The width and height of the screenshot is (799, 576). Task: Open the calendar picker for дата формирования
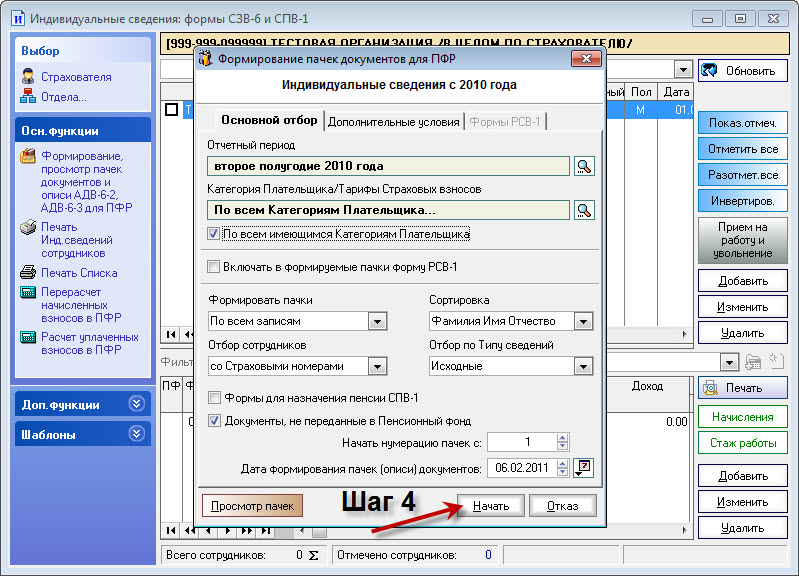tap(585, 467)
